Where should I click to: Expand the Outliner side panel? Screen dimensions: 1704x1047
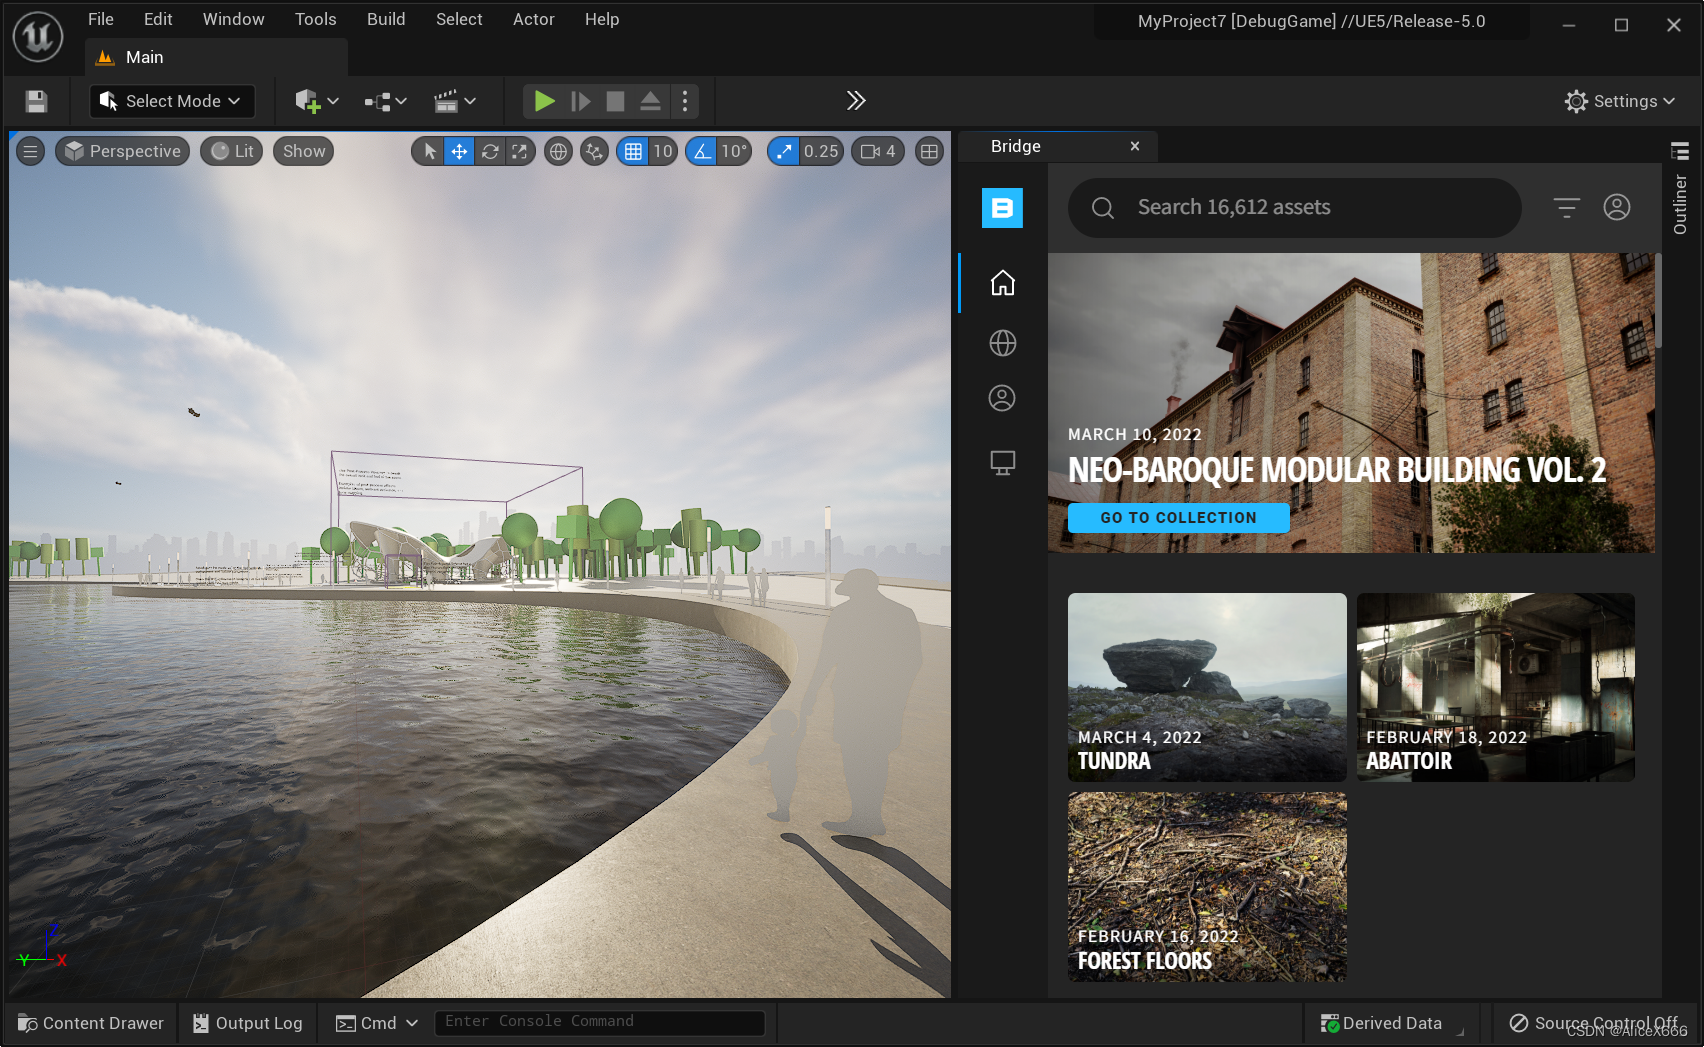pyautogui.click(x=1680, y=189)
